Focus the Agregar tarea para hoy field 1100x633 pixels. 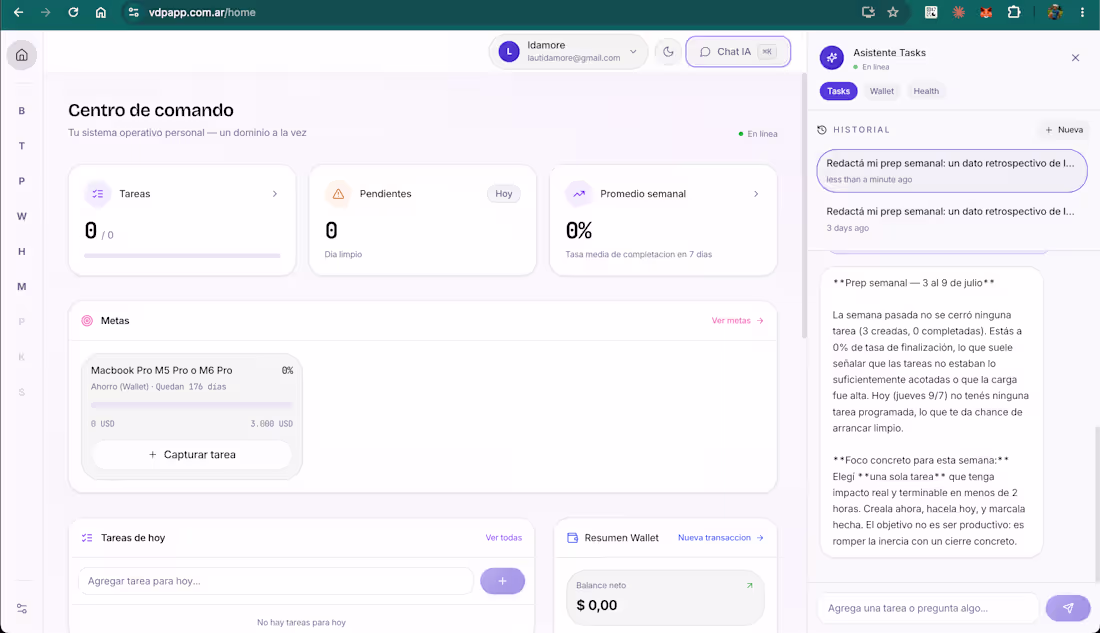tap(276, 581)
